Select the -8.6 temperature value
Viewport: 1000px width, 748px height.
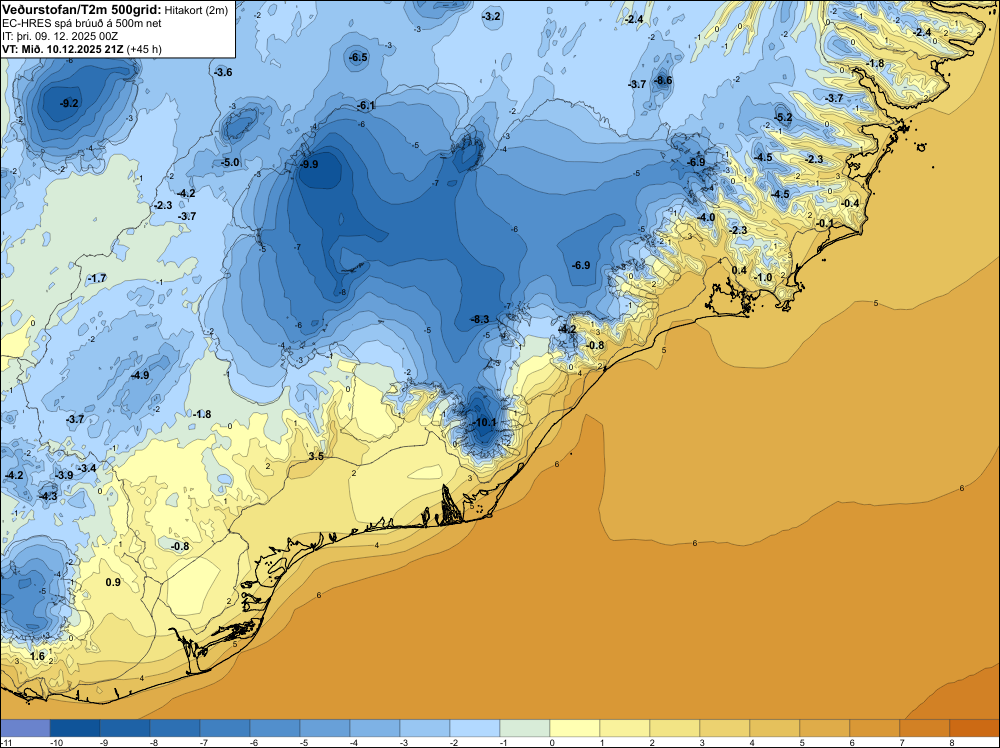tap(663, 80)
